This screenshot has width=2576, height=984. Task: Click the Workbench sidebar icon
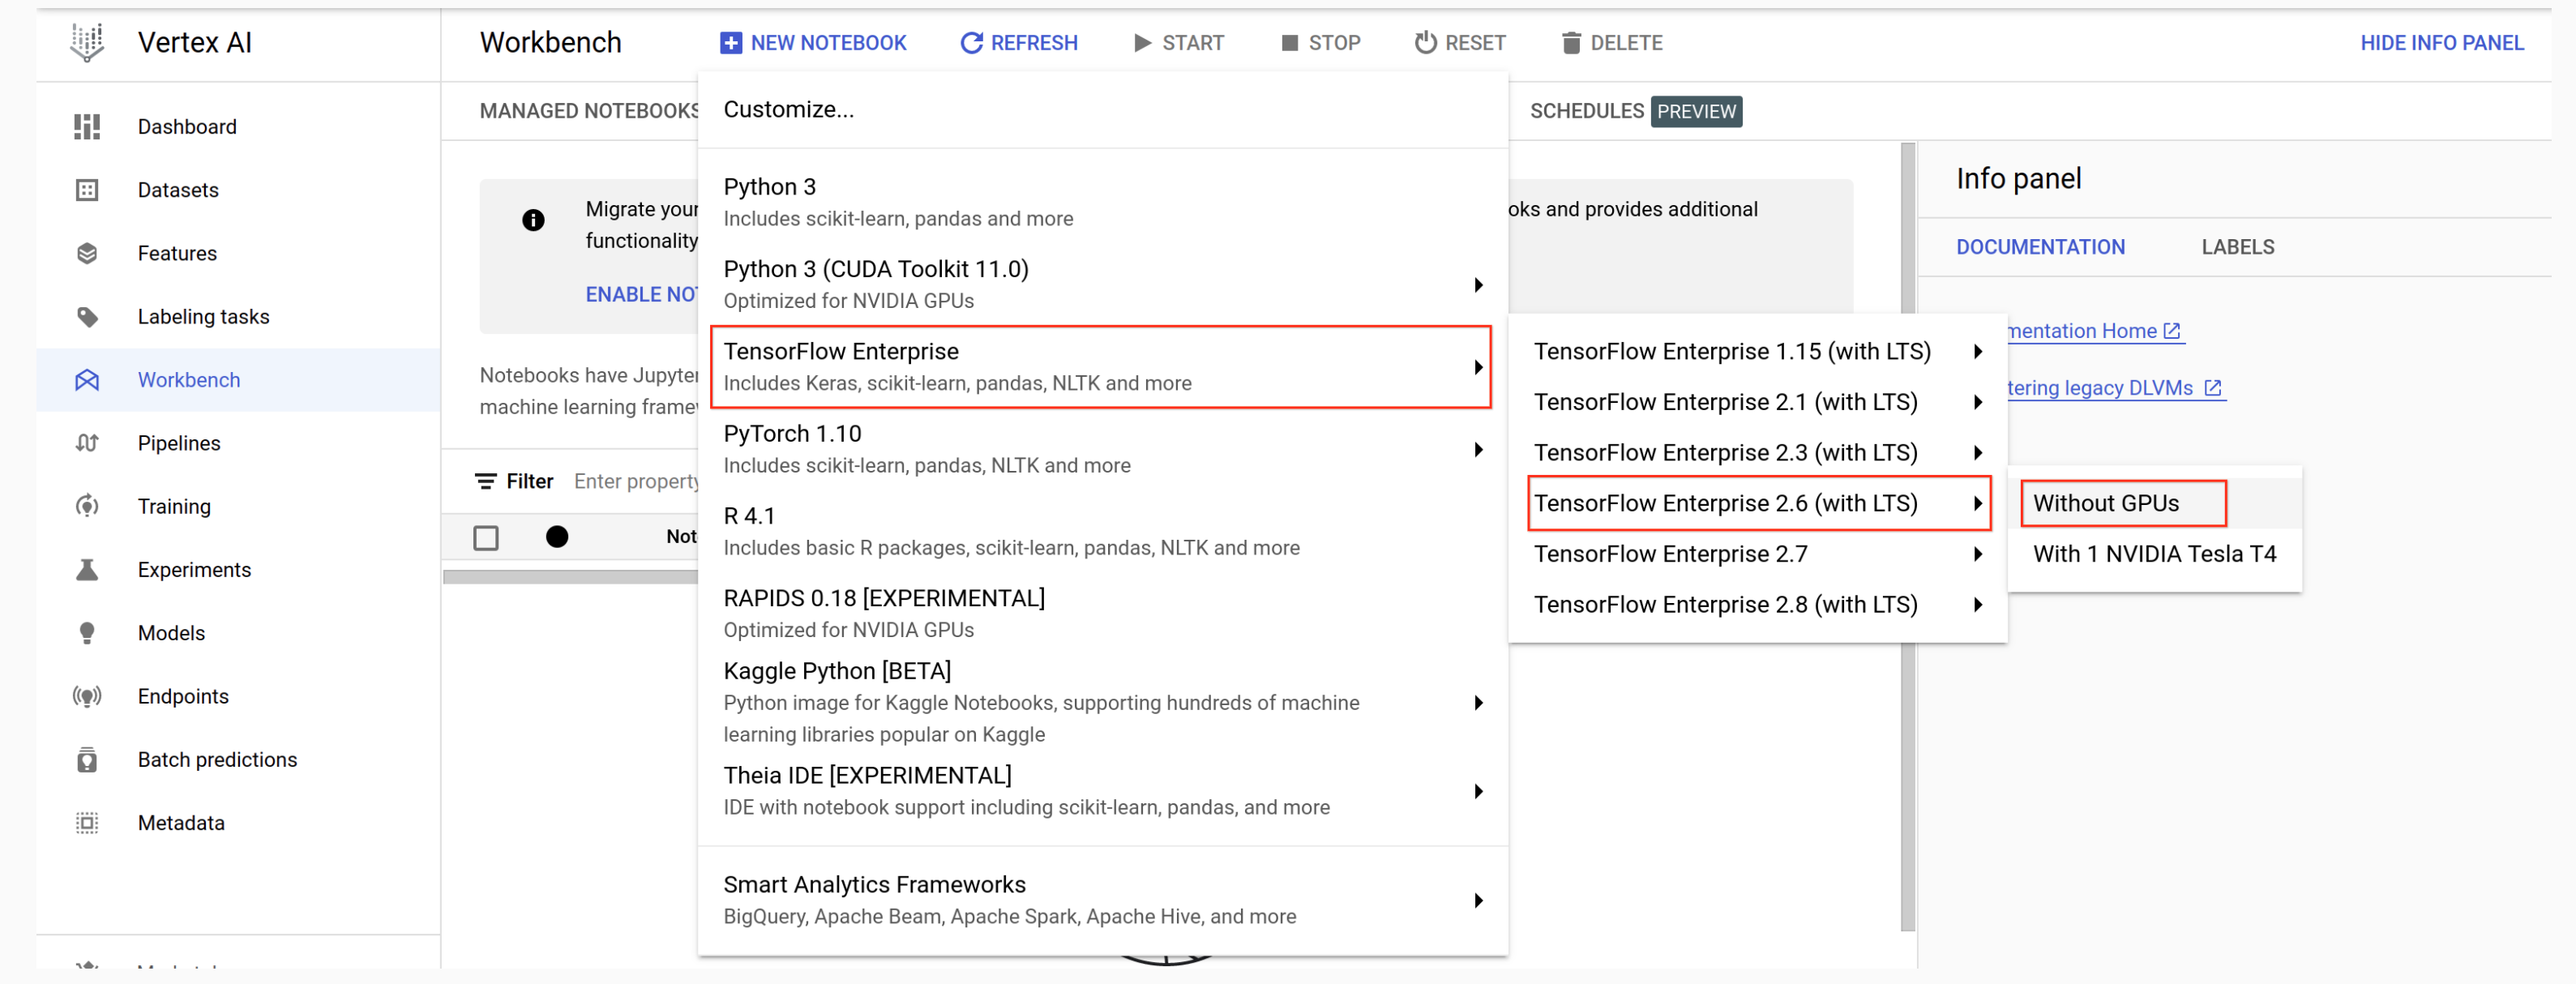[x=87, y=380]
